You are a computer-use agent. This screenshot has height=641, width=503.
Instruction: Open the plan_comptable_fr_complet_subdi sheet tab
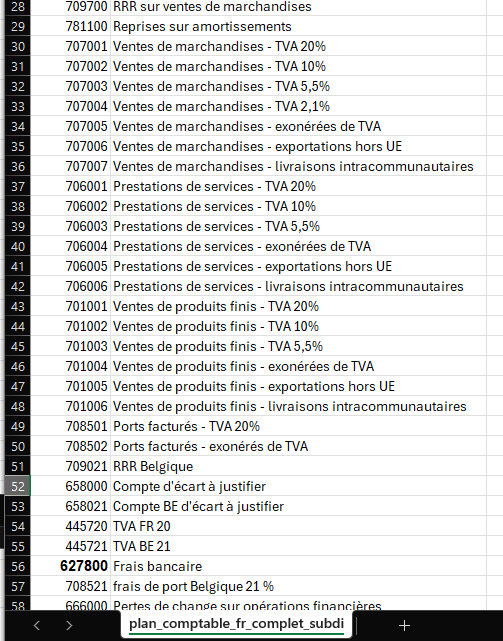tap(236, 624)
